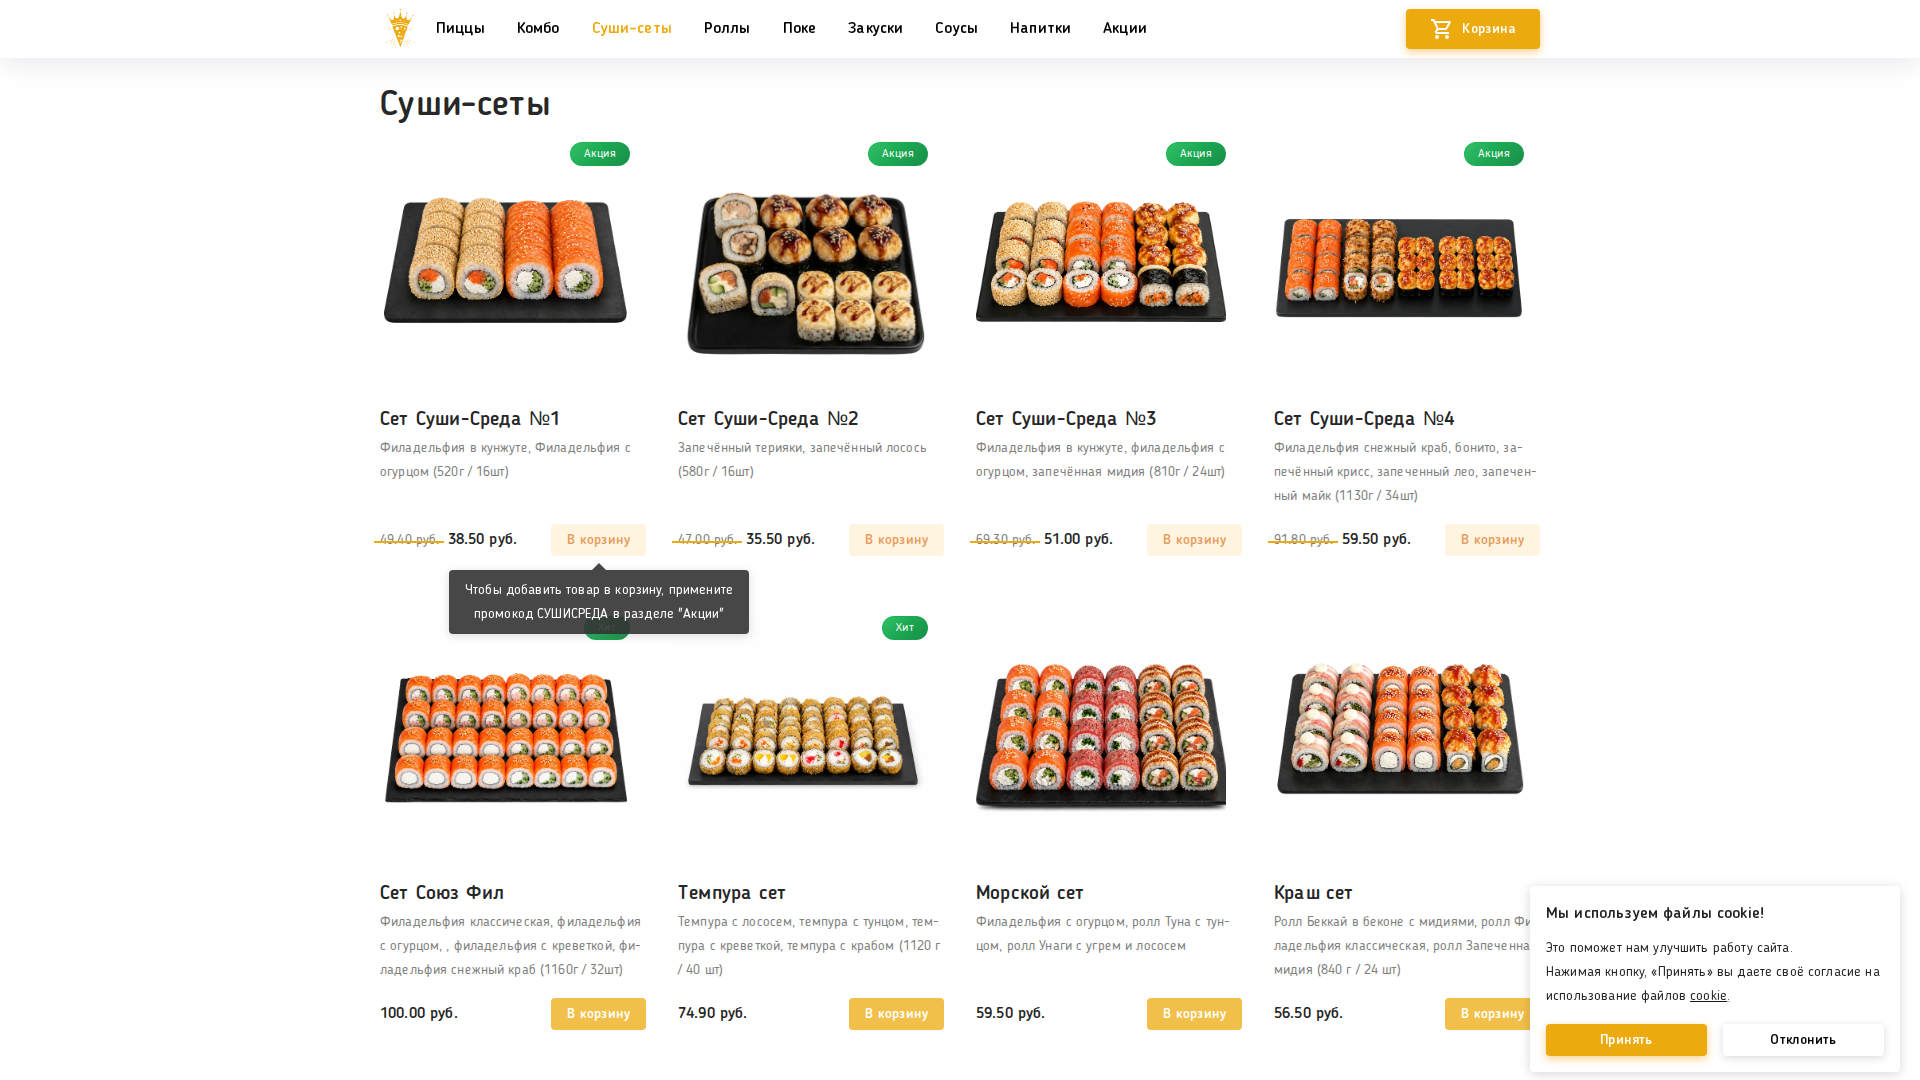Add Сет Суши-Среда №4 to cart
This screenshot has width=1920, height=1080.
1492,540
